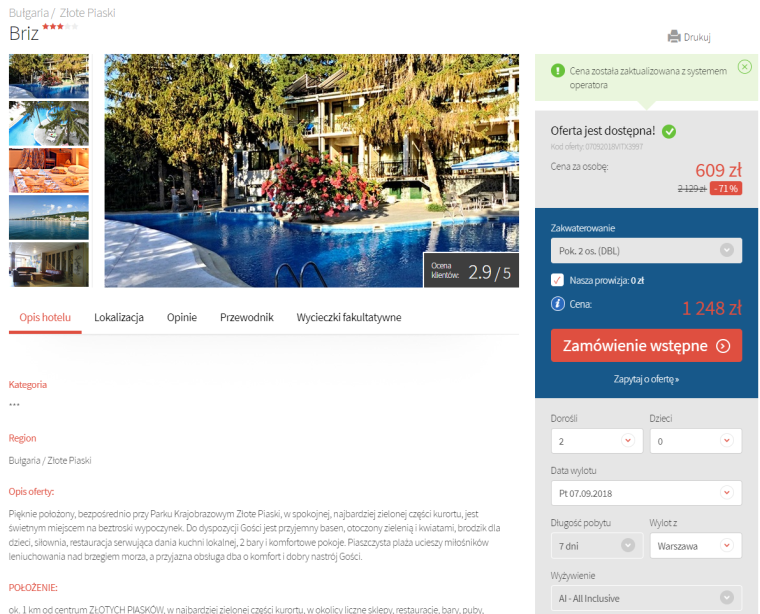This screenshot has height=614, width=760.
Task: Expand the Dzieci children dropdown
Action: pyautogui.click(x=696, y=441)
